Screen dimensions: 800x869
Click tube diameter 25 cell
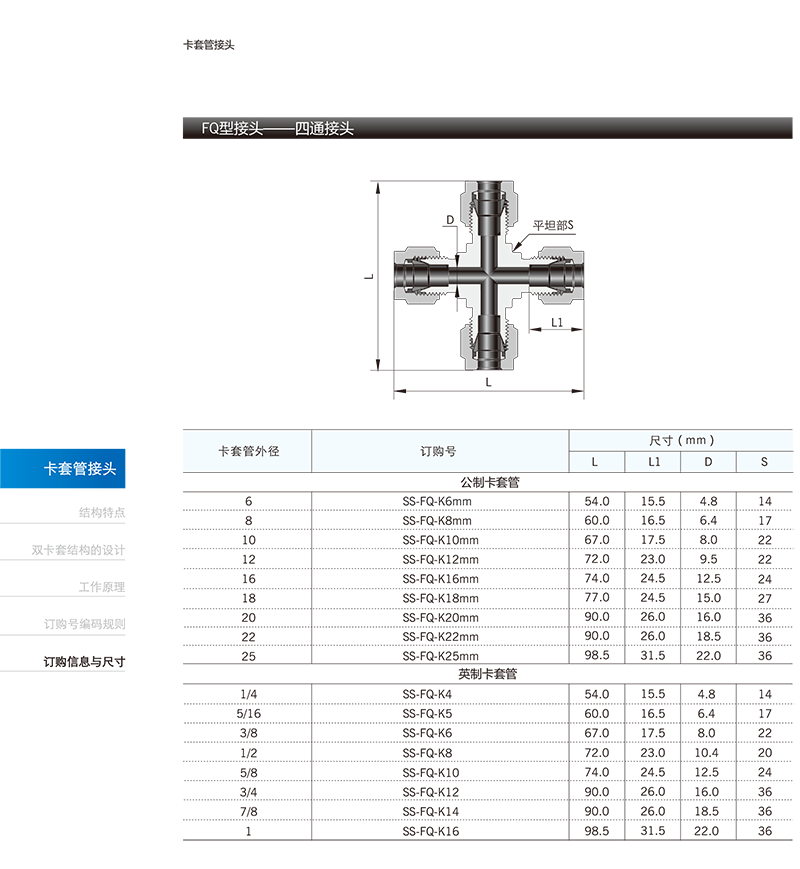click(x=248, y=656)
